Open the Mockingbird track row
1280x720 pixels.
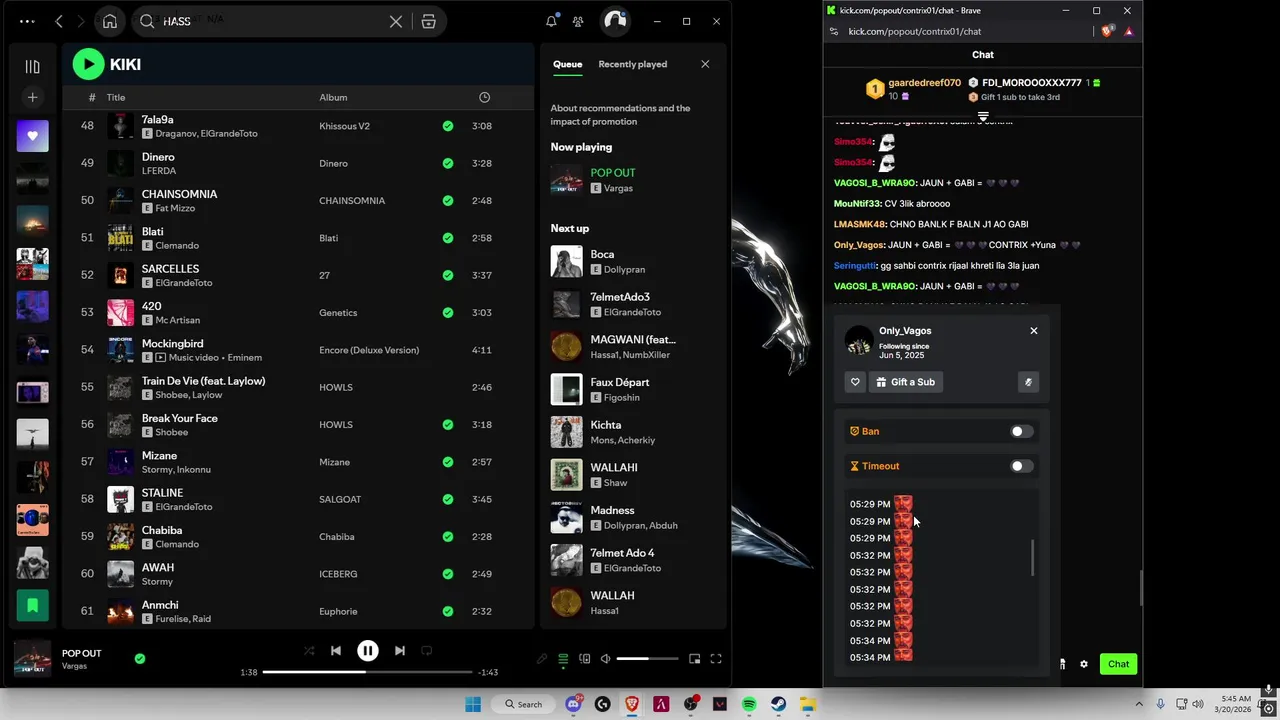click(x=298, y=350)
